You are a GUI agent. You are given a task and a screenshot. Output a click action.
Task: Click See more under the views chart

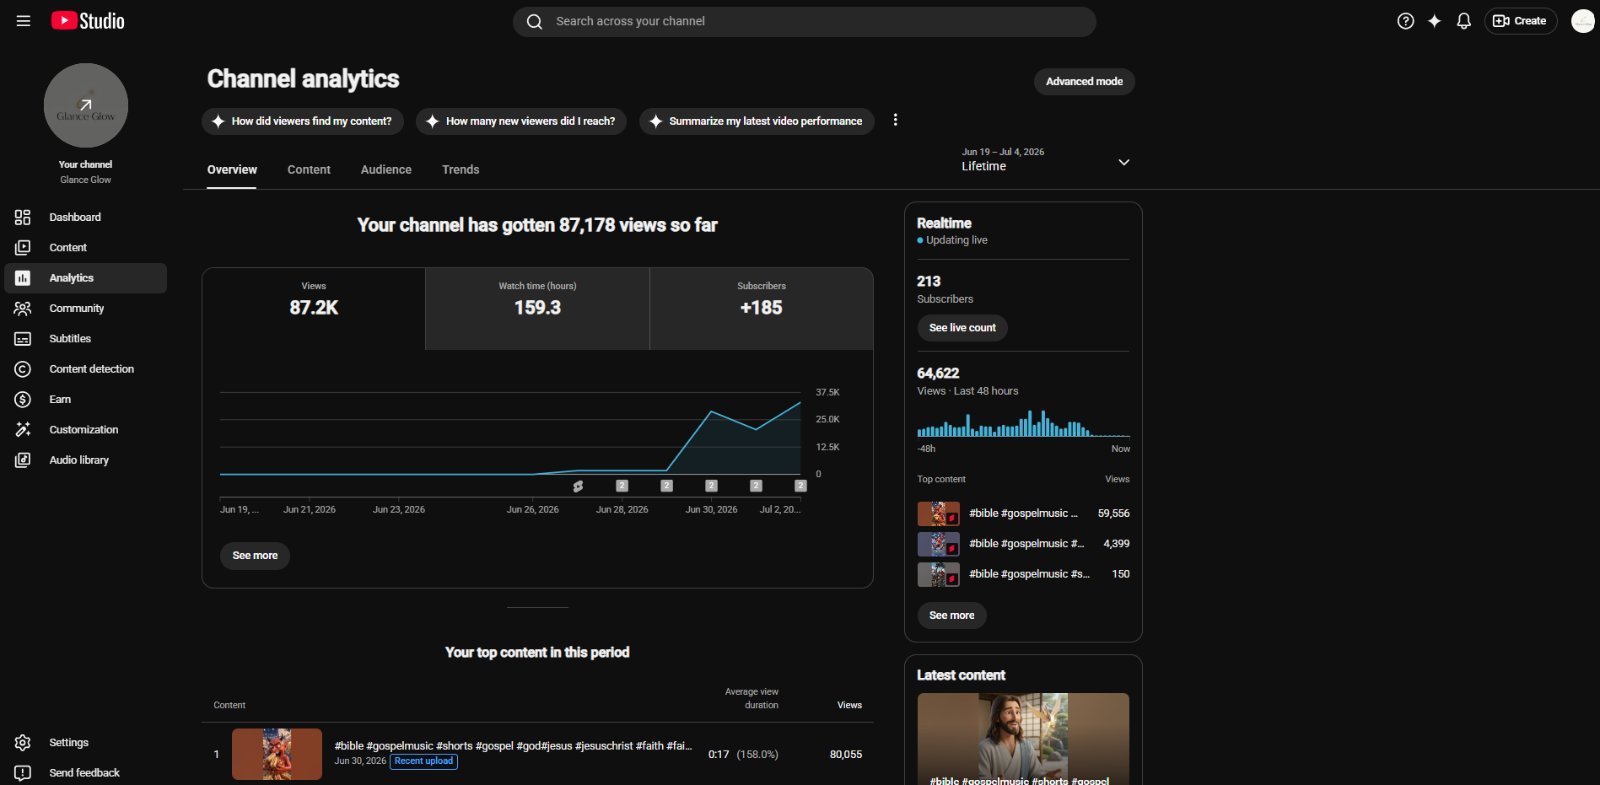[255, 556]
